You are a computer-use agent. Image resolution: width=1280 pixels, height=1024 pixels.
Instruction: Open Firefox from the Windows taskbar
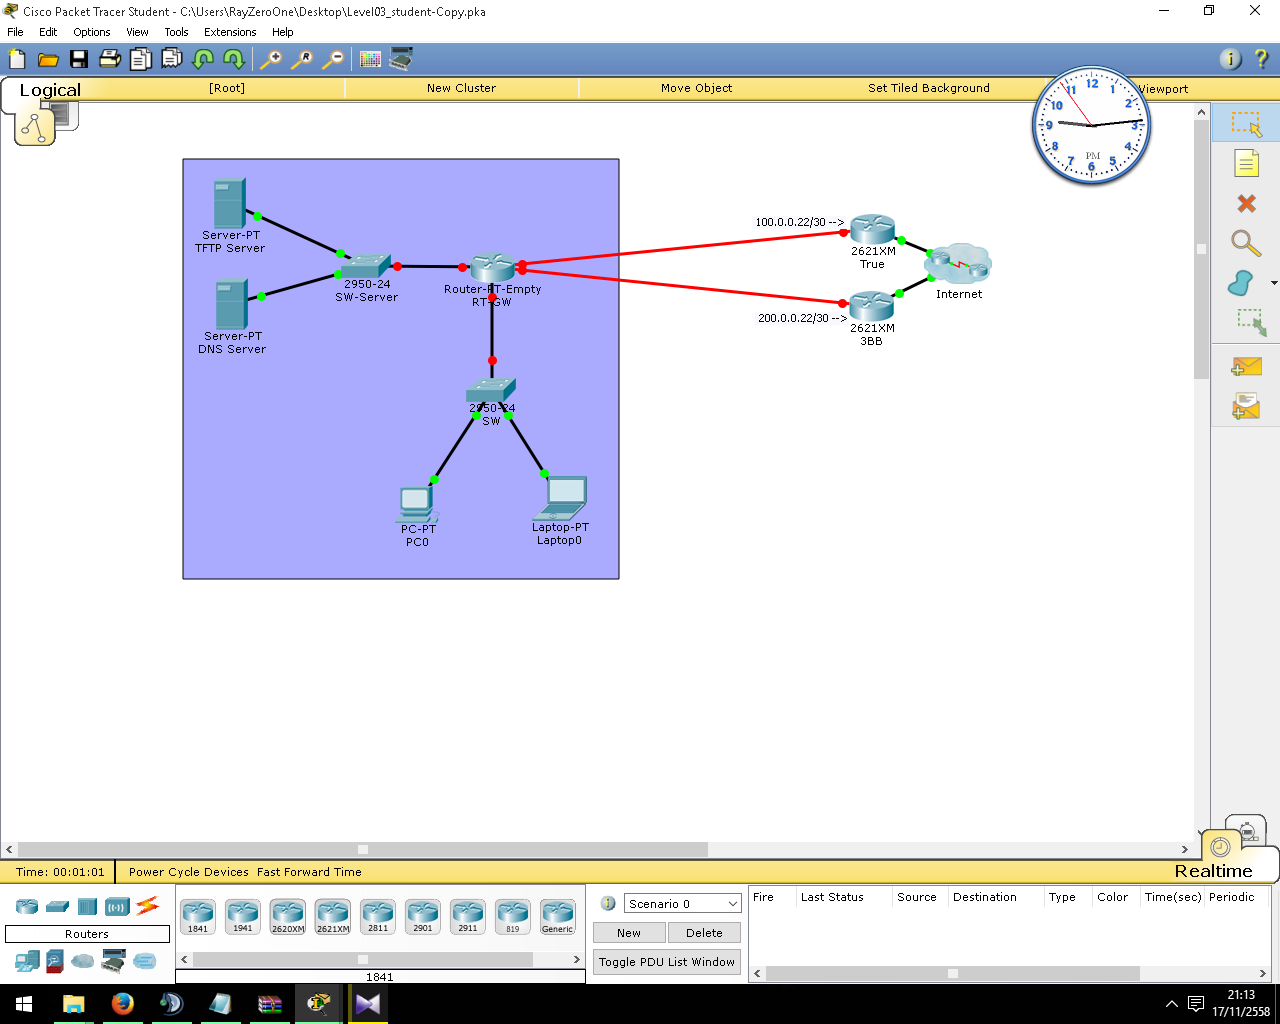coord(123,1003)
